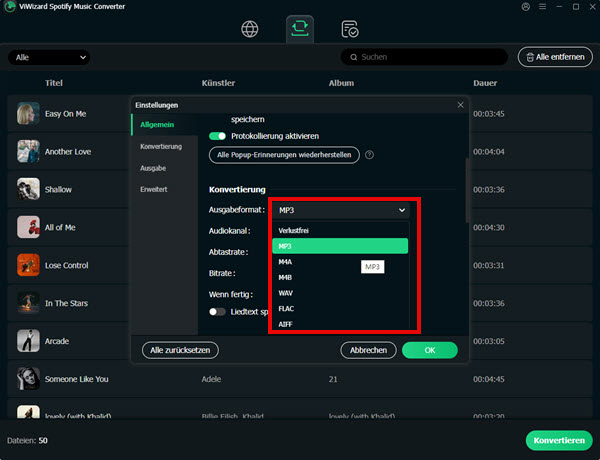
Task: Click Alle entfernen button
Action: click(555, 57)
